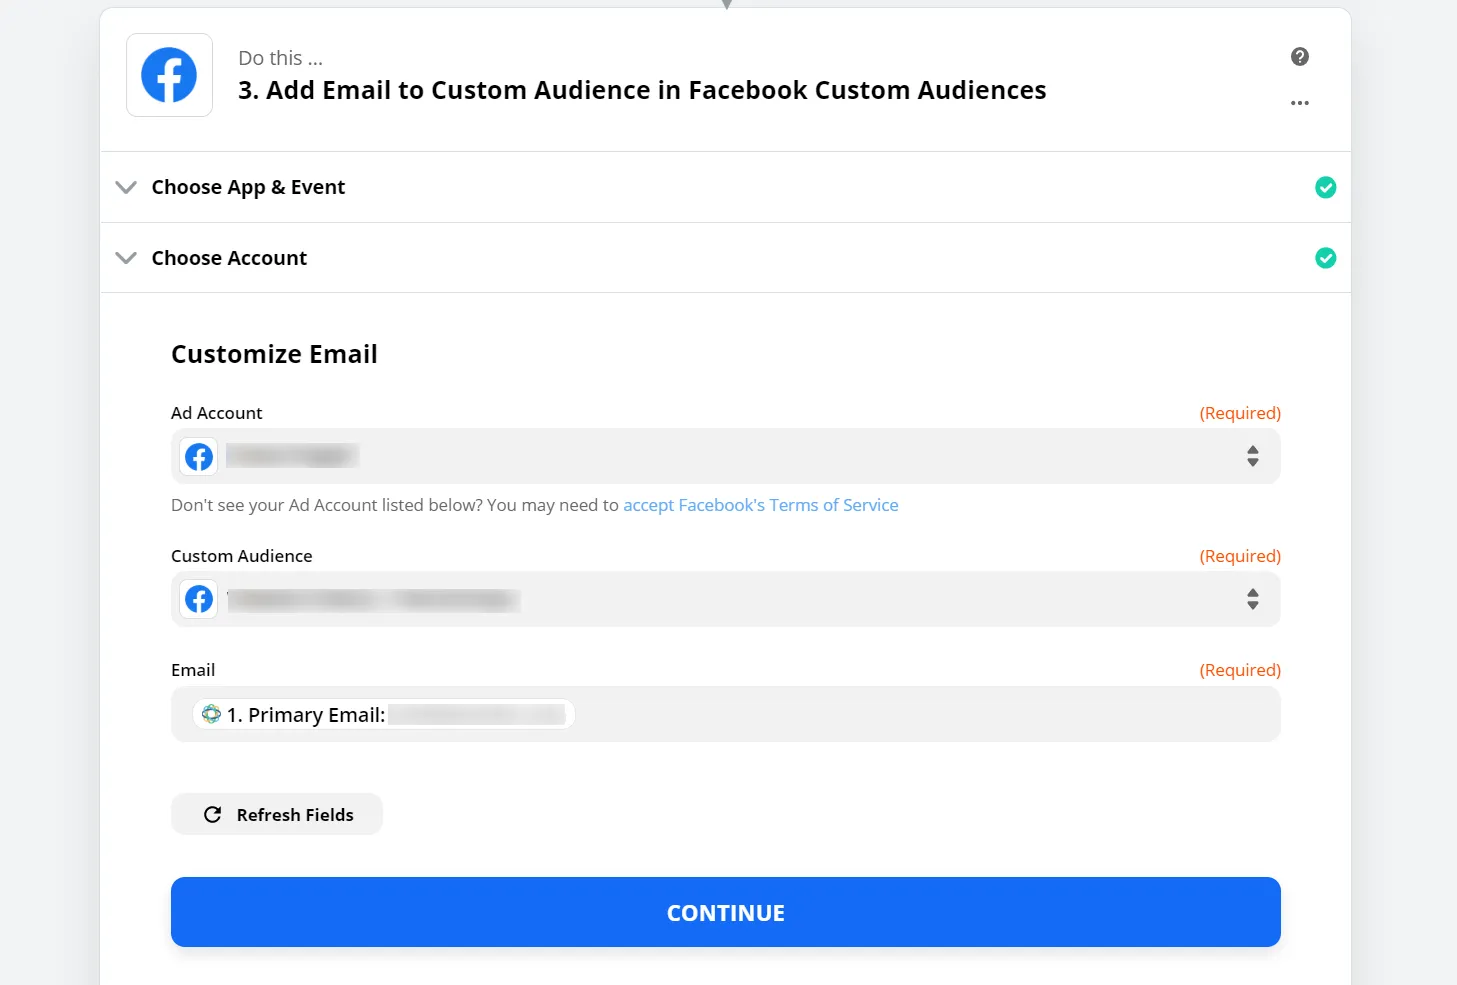Click Facebook icon in Ad Account field
The height and width of the screenshot is (985, 1457).
(199, 457)
